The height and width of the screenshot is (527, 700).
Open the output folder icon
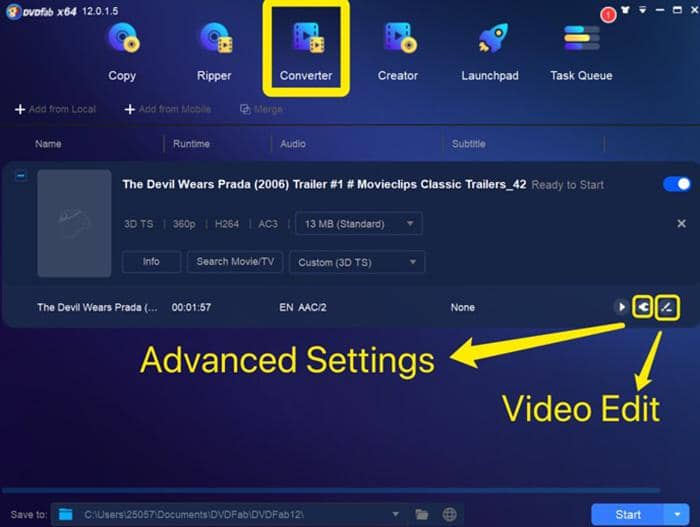(422, 514)
